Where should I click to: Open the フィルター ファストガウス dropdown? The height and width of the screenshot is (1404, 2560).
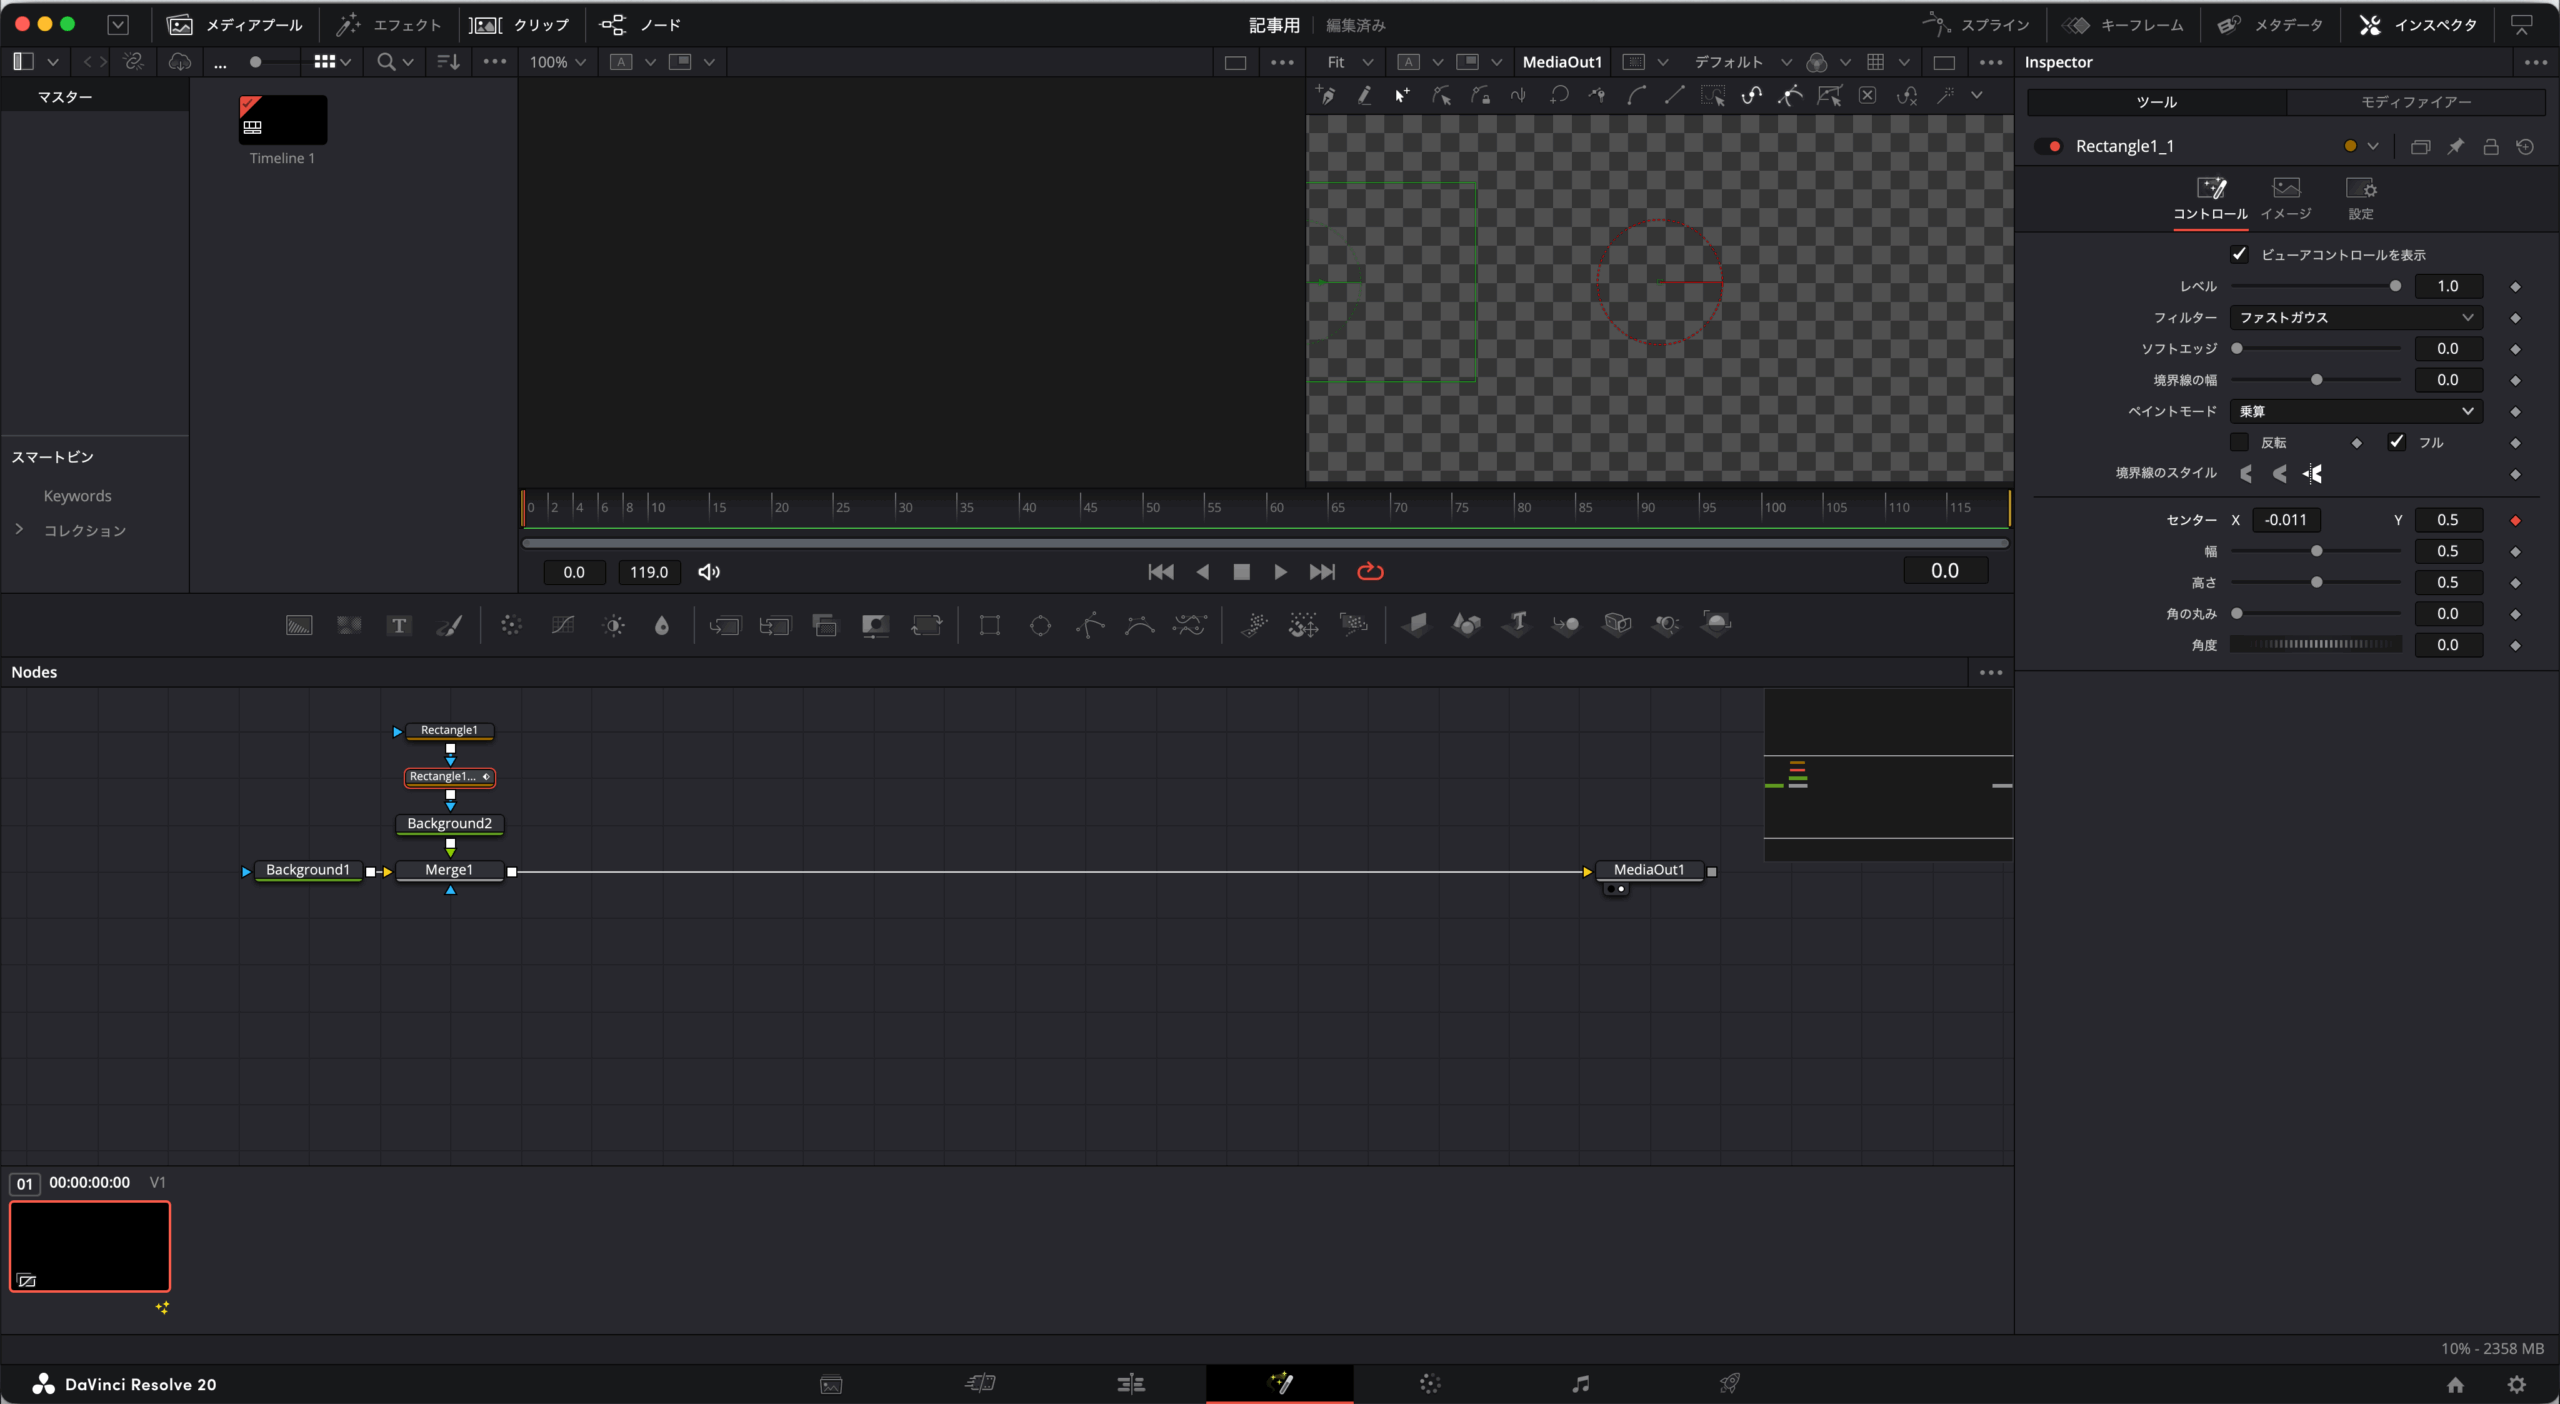tap(2355, 318)
